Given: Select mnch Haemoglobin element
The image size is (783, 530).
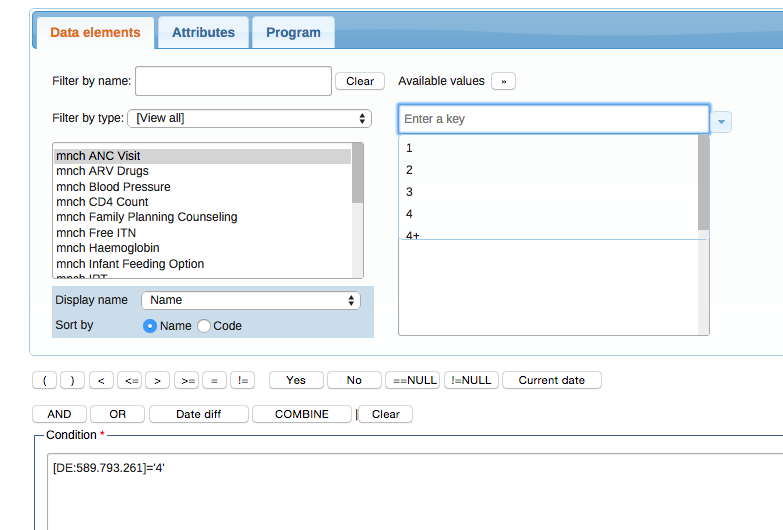Looking at the screenshot, I should [202, 248].
